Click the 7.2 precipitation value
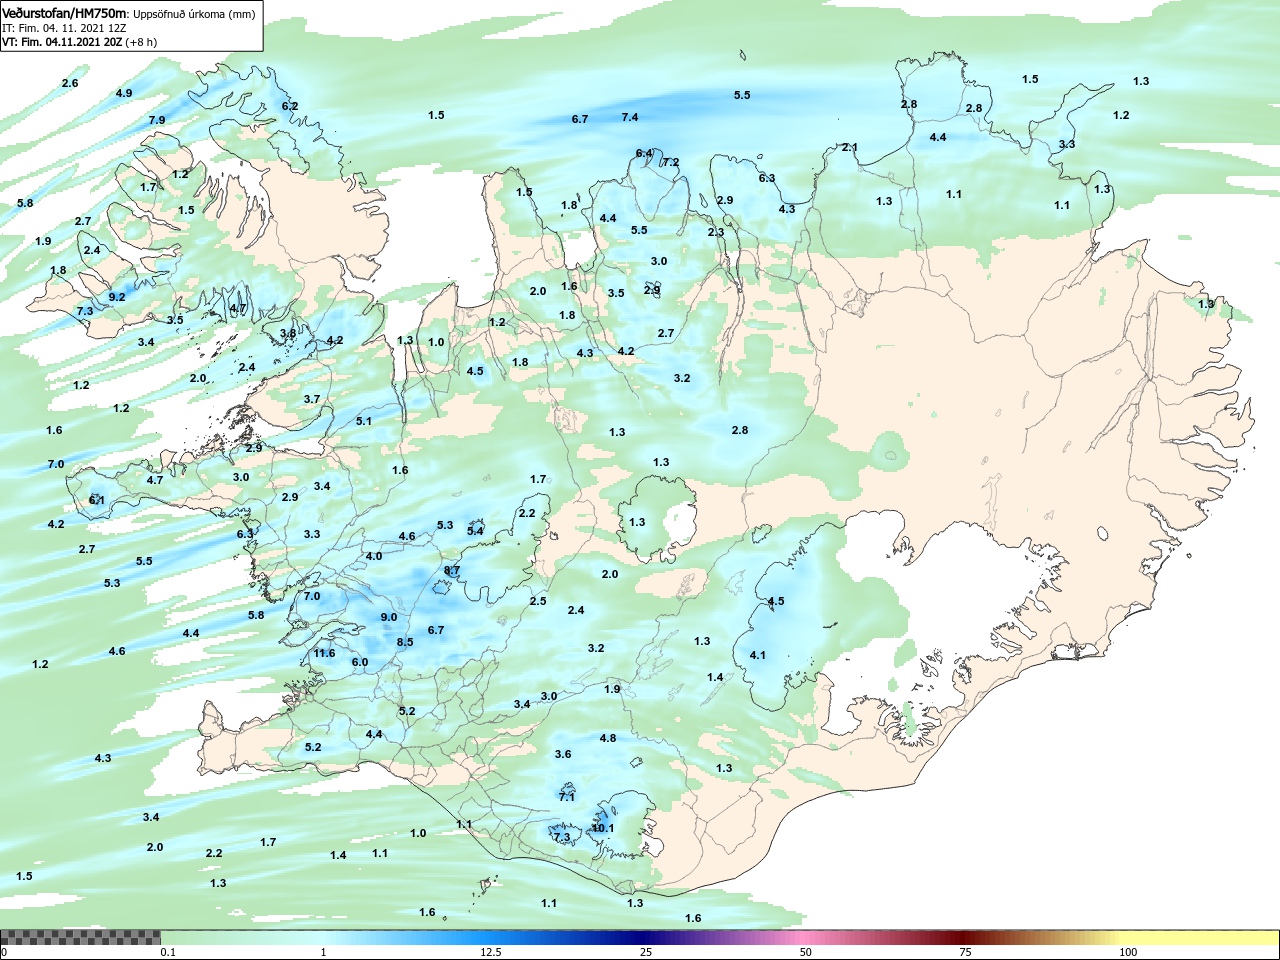Screen dimensions: 1280x960 click(x=671, y=162)
